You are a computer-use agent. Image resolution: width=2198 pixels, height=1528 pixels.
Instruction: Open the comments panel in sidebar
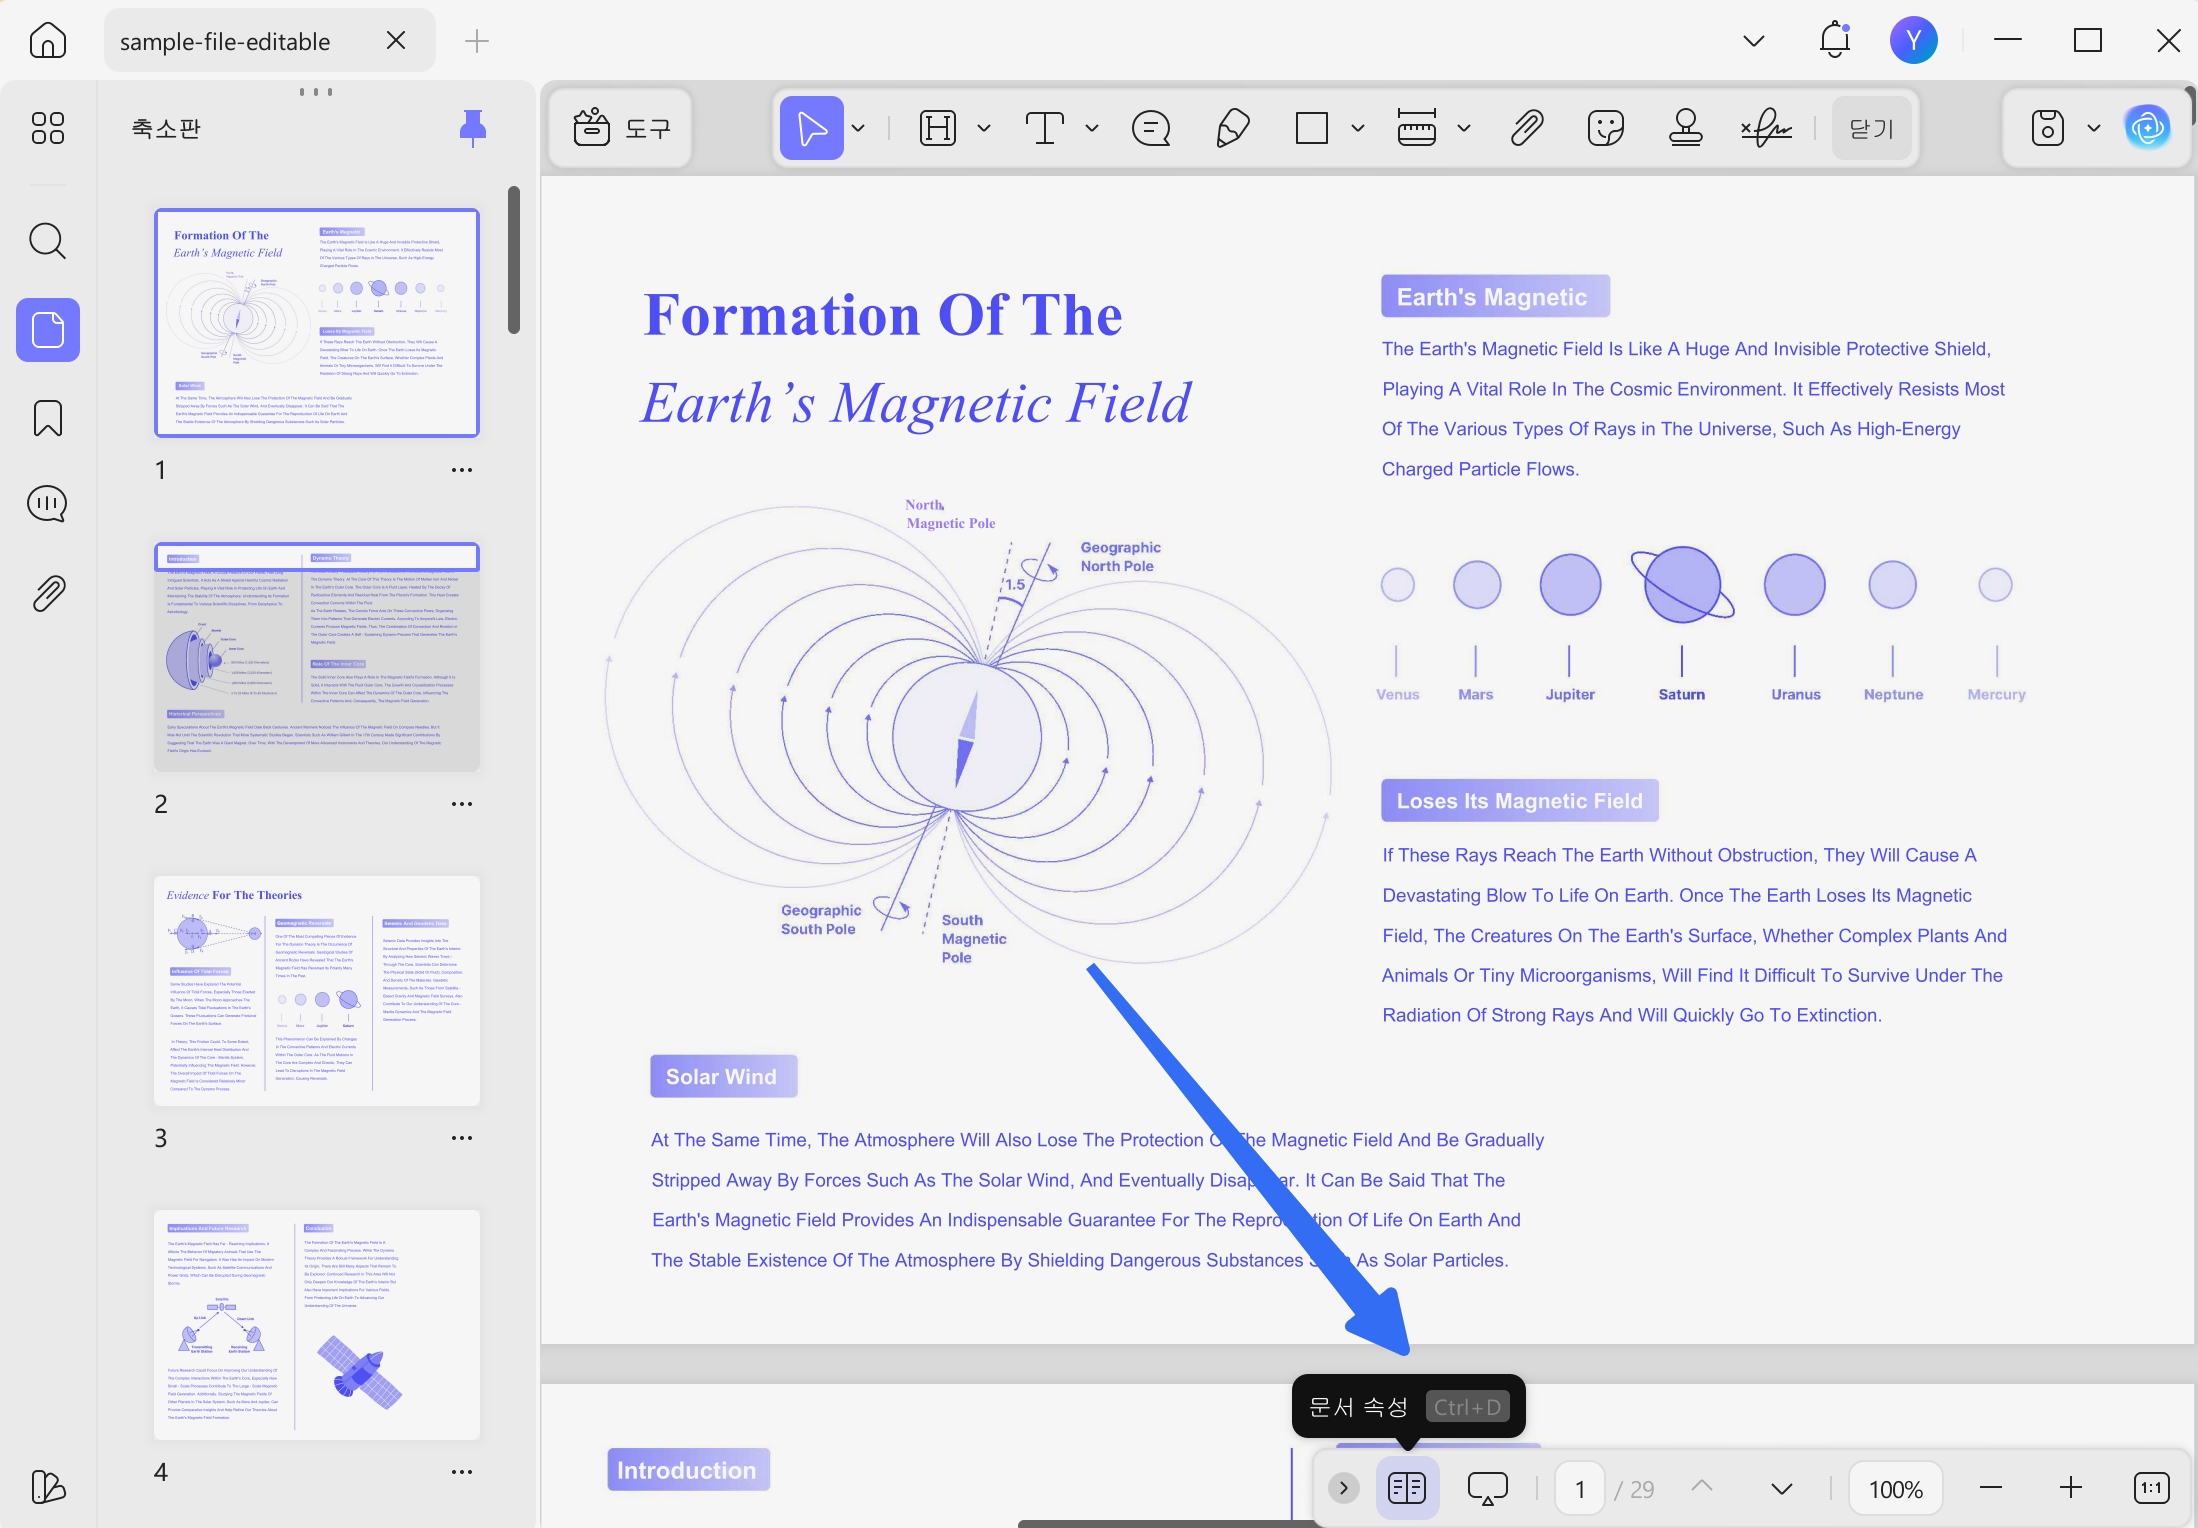[48, 504]
